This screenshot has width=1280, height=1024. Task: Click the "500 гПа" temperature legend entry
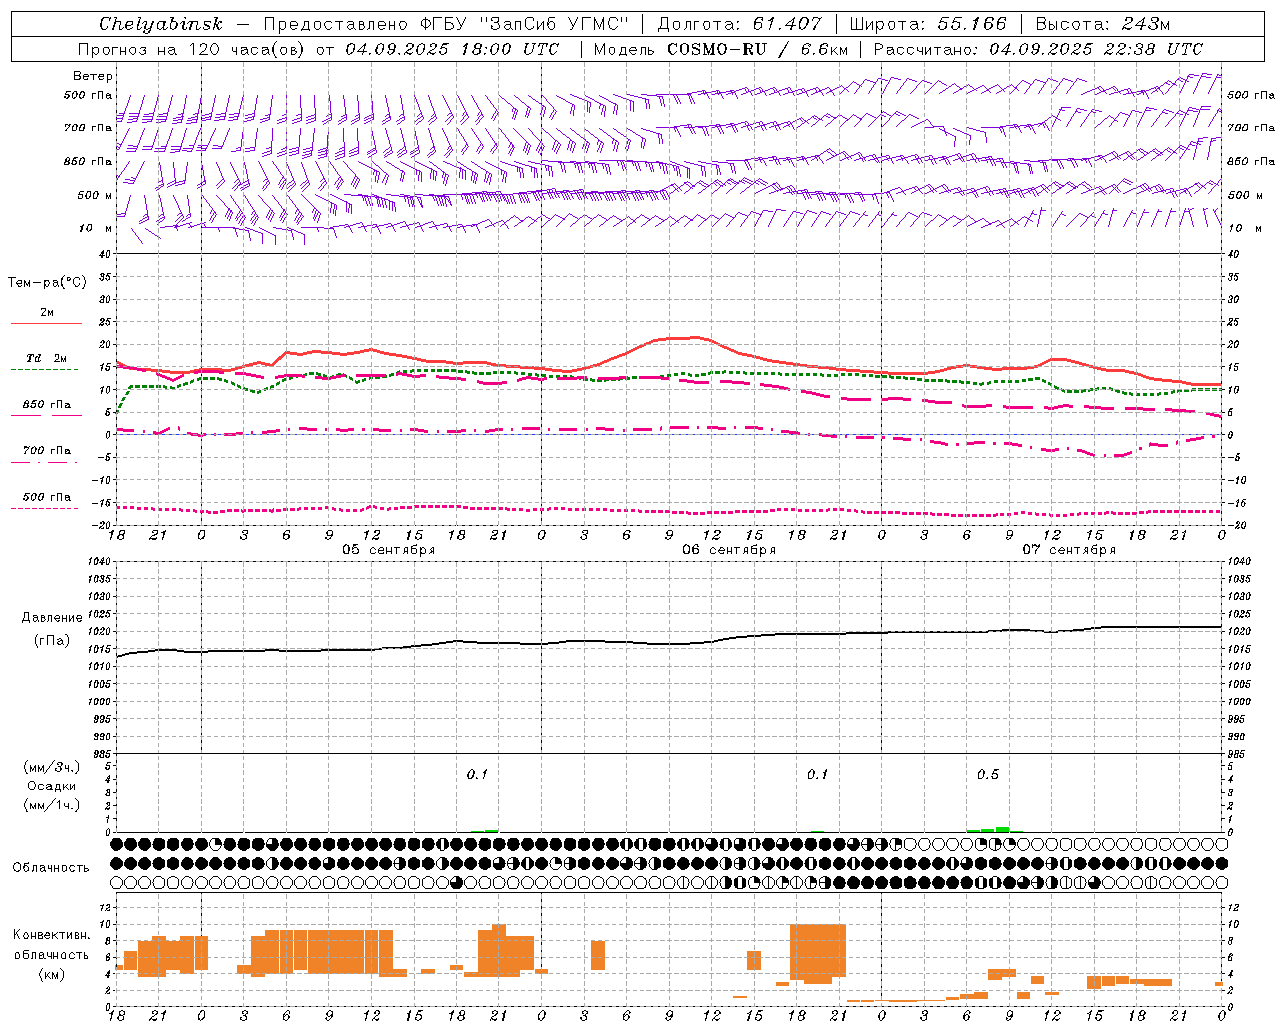tap(47, 497)
